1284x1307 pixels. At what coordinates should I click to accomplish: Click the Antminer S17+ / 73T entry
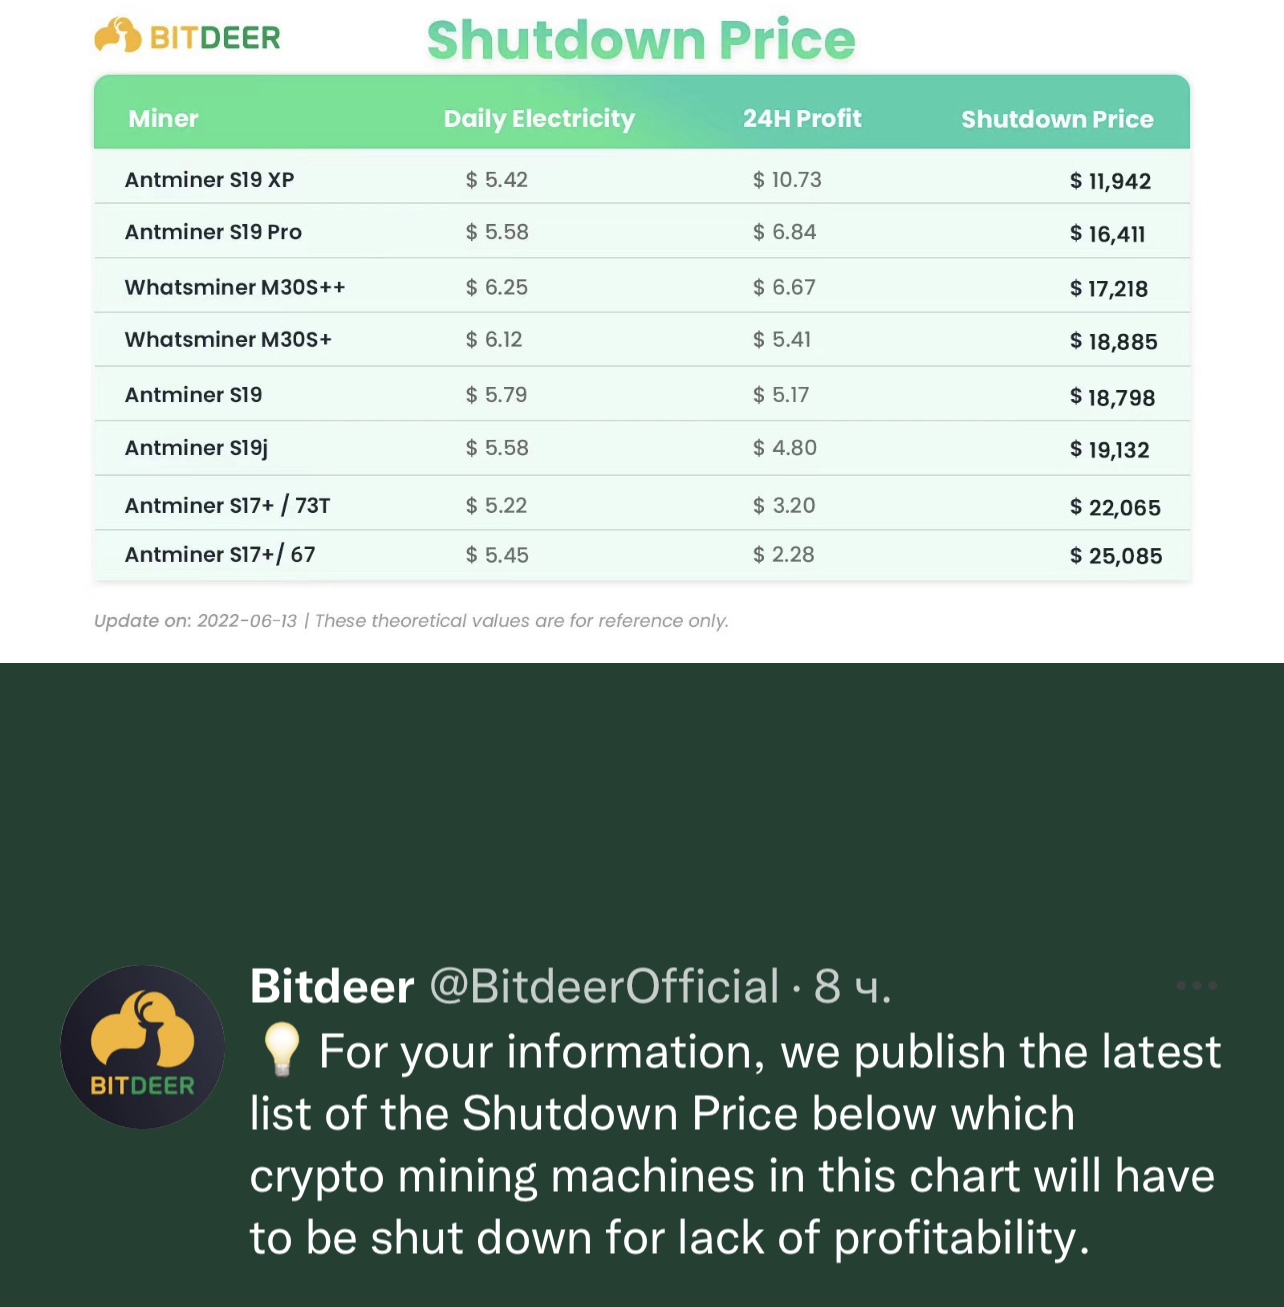click(227, 506)
